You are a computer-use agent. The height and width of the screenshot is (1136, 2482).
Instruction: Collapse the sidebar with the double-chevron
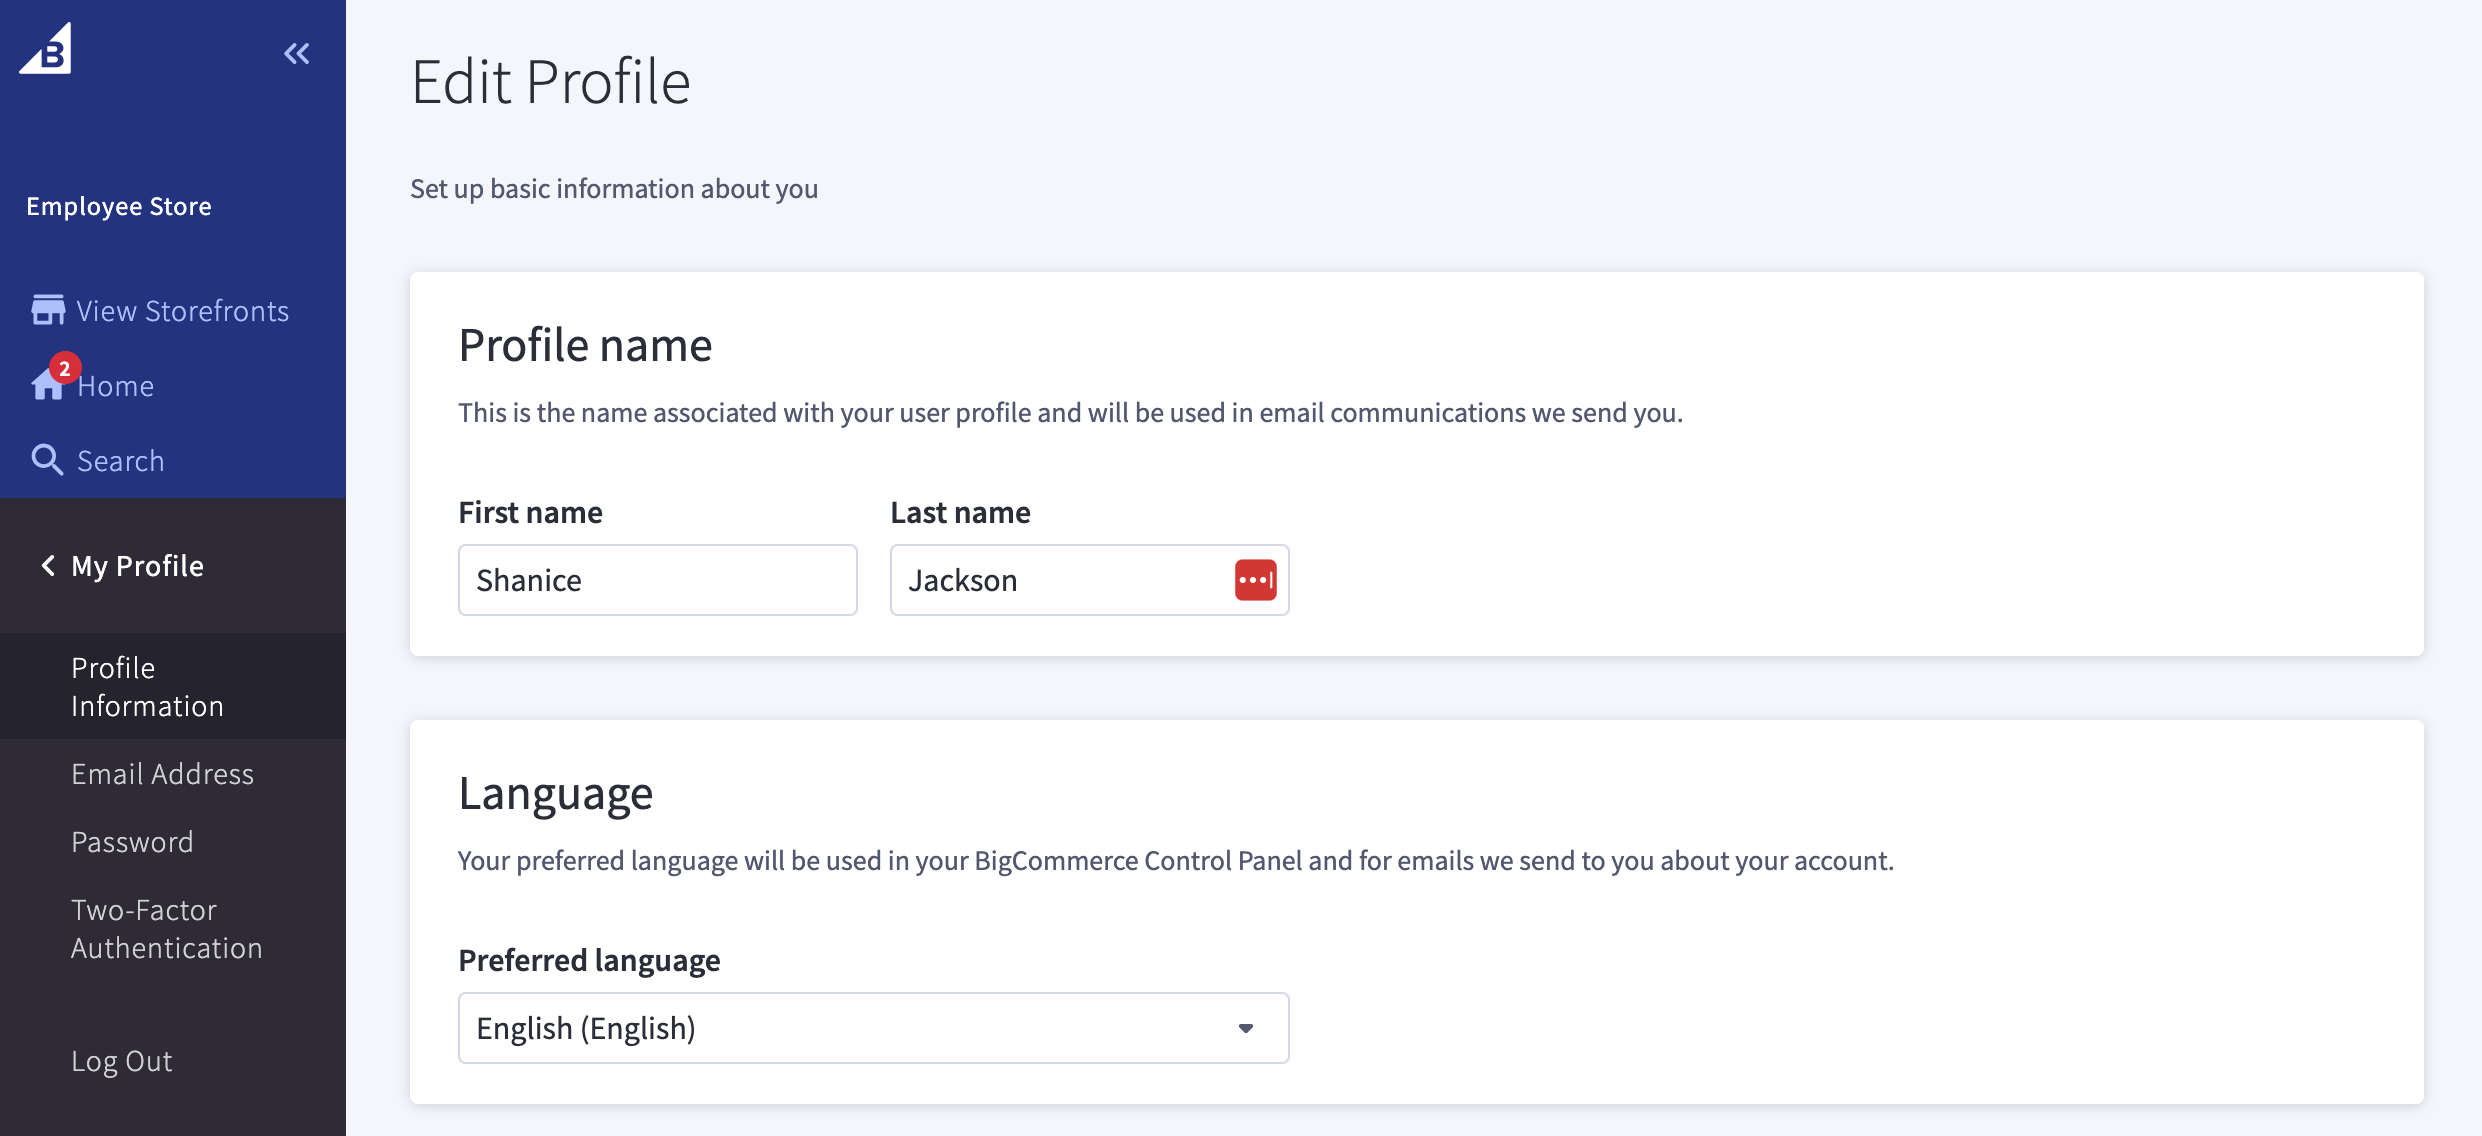click(x=296, y=52)
